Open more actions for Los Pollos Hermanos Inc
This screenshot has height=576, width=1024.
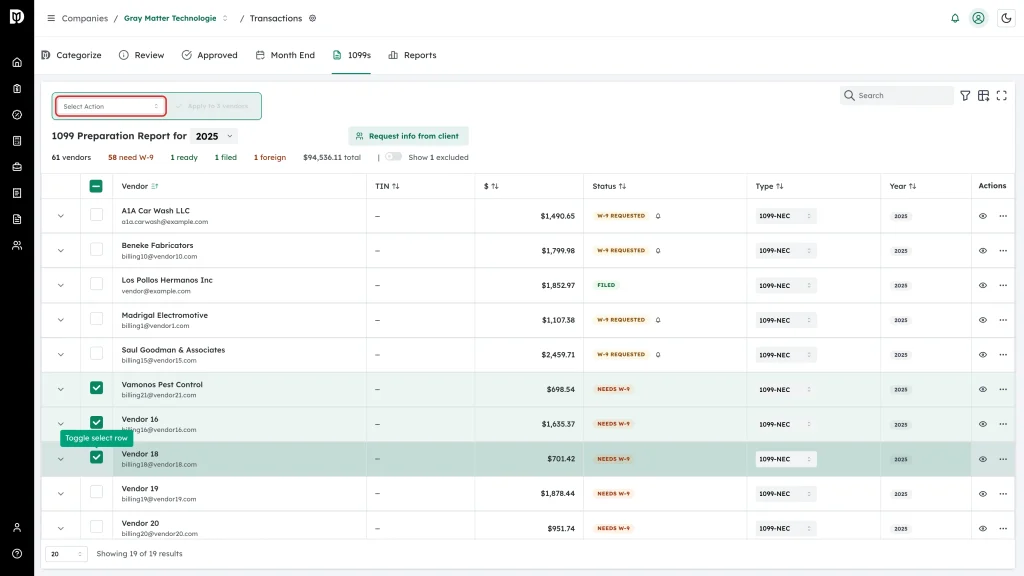pyautogui.click(x=1003, y=285)
